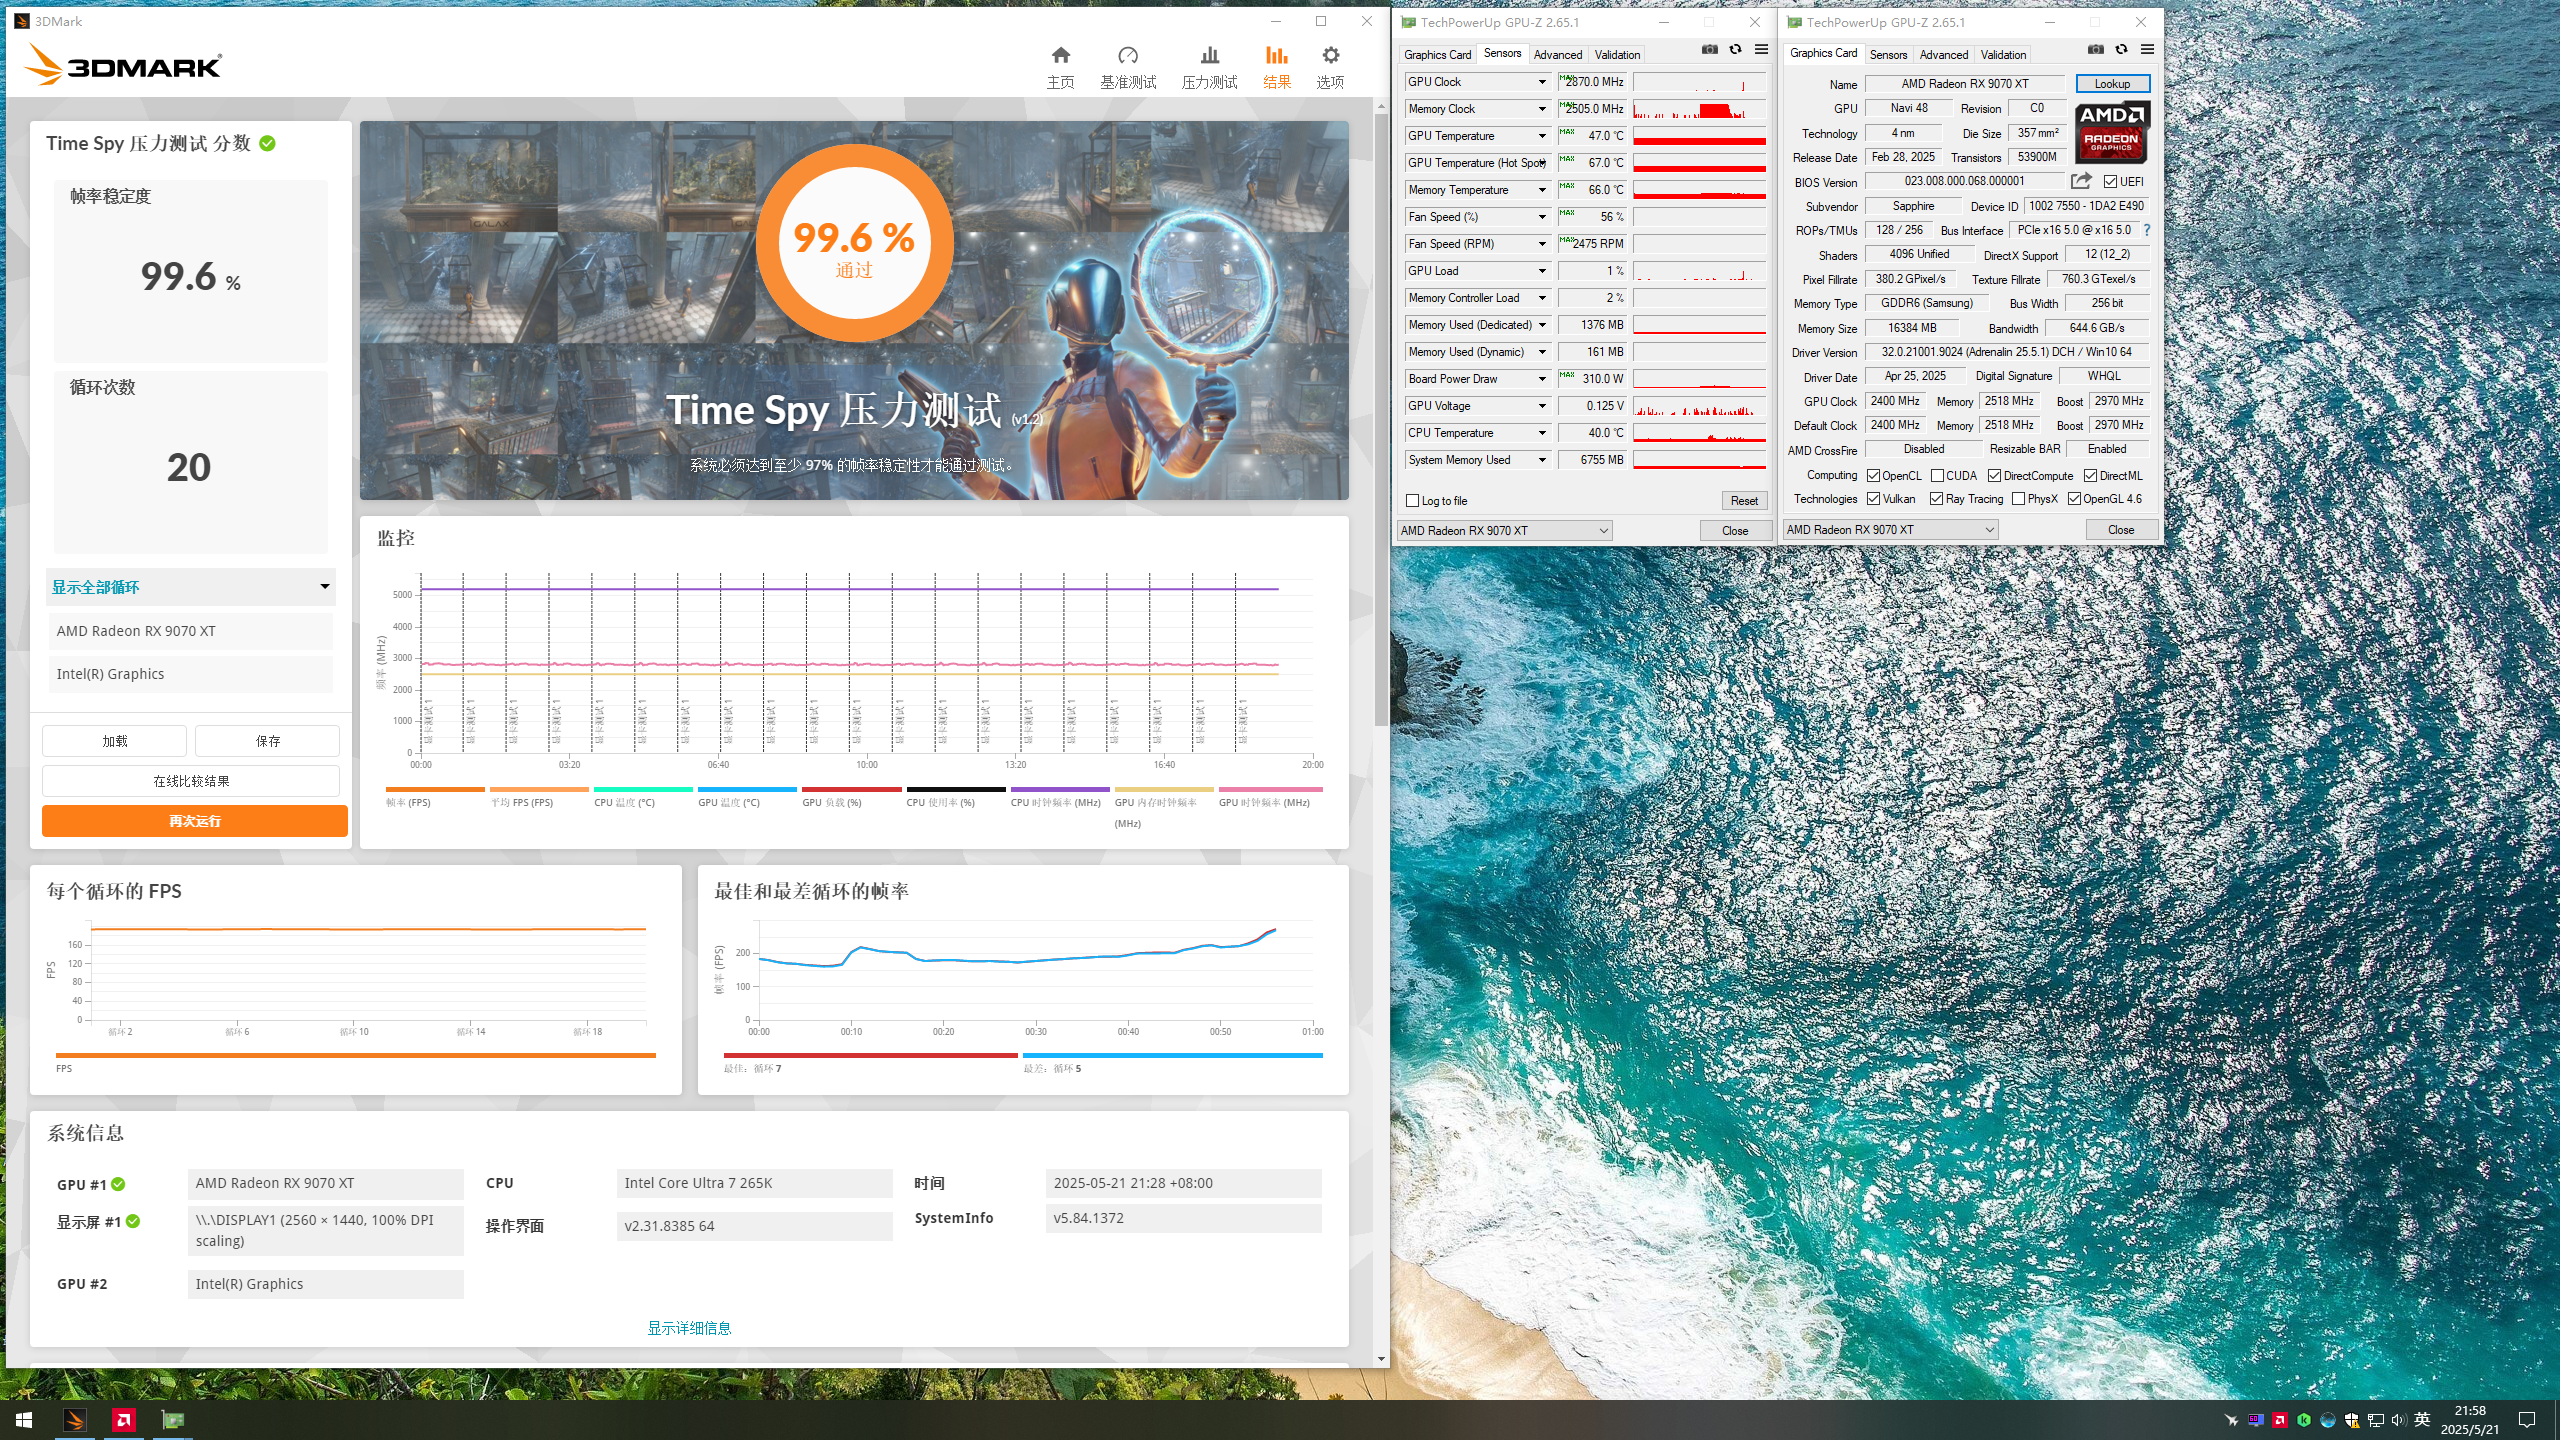Toggle the UEFI checkbox
Viewport: 2560px width, 1440px height.
click(2110, 182)
